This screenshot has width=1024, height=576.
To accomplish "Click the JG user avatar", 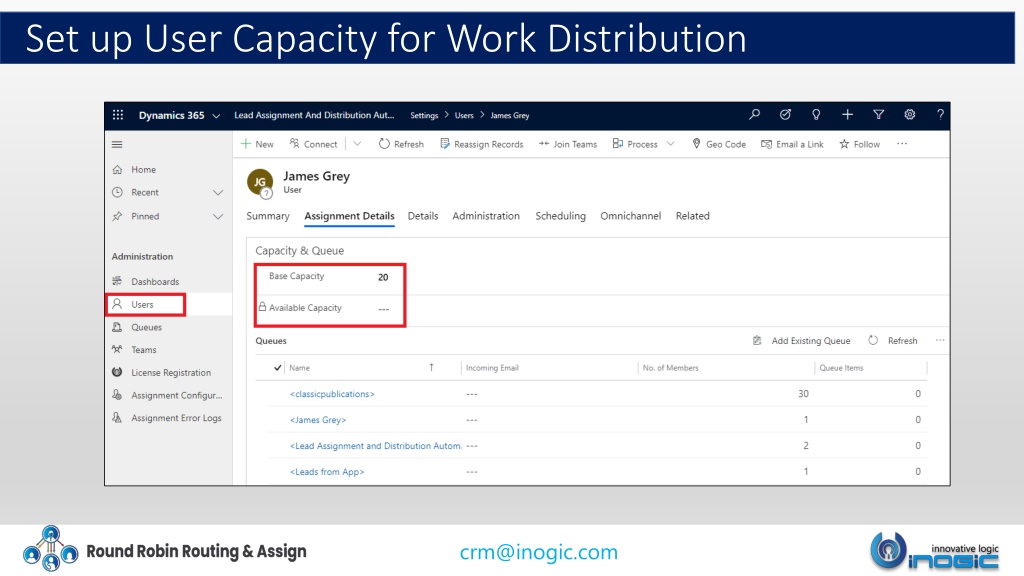I will (260, 182).
